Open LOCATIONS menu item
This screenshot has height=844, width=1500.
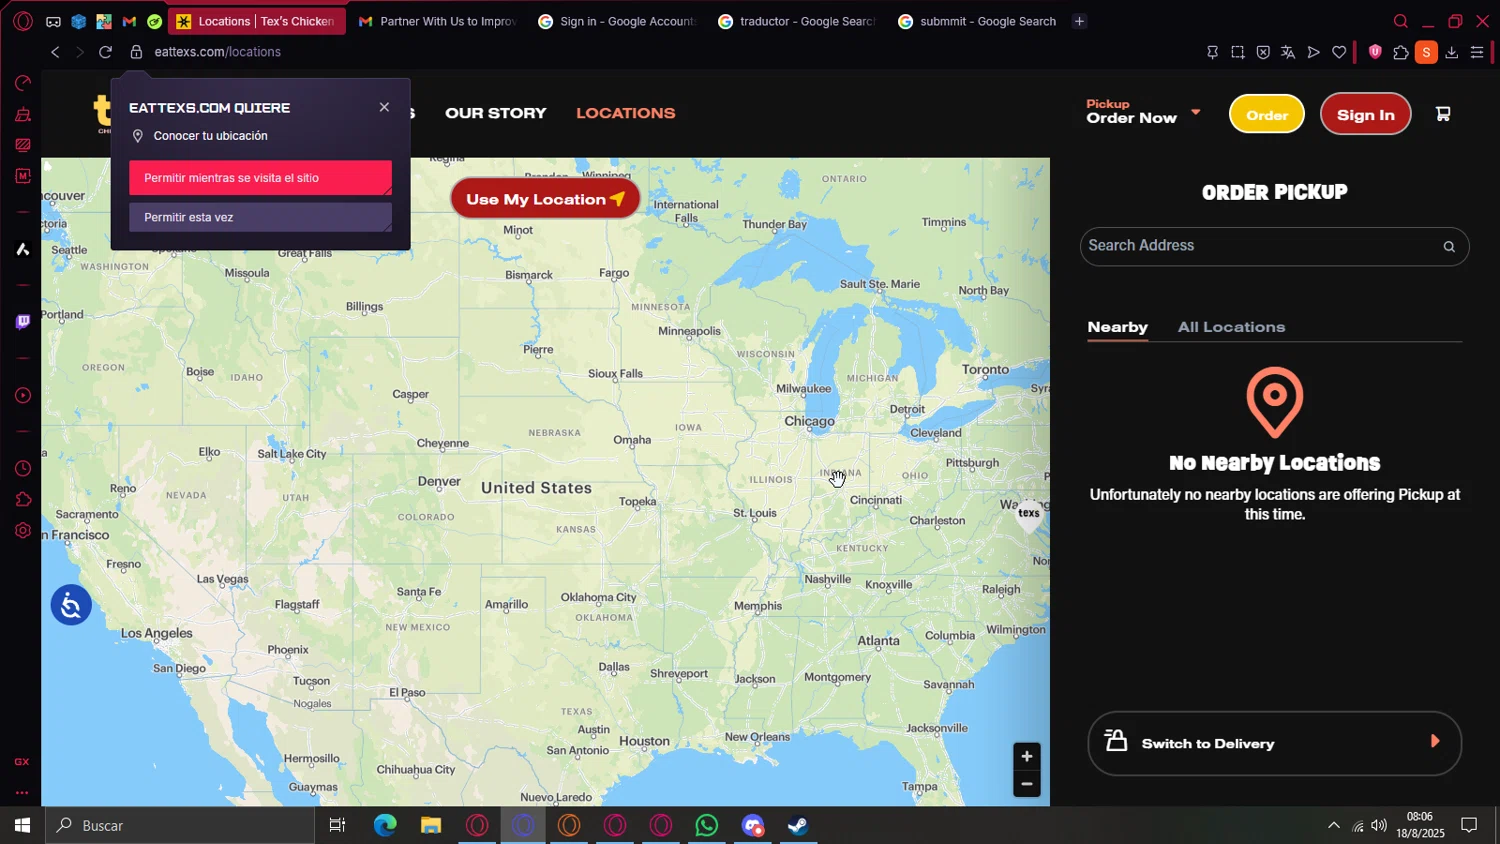coord(626,113)
